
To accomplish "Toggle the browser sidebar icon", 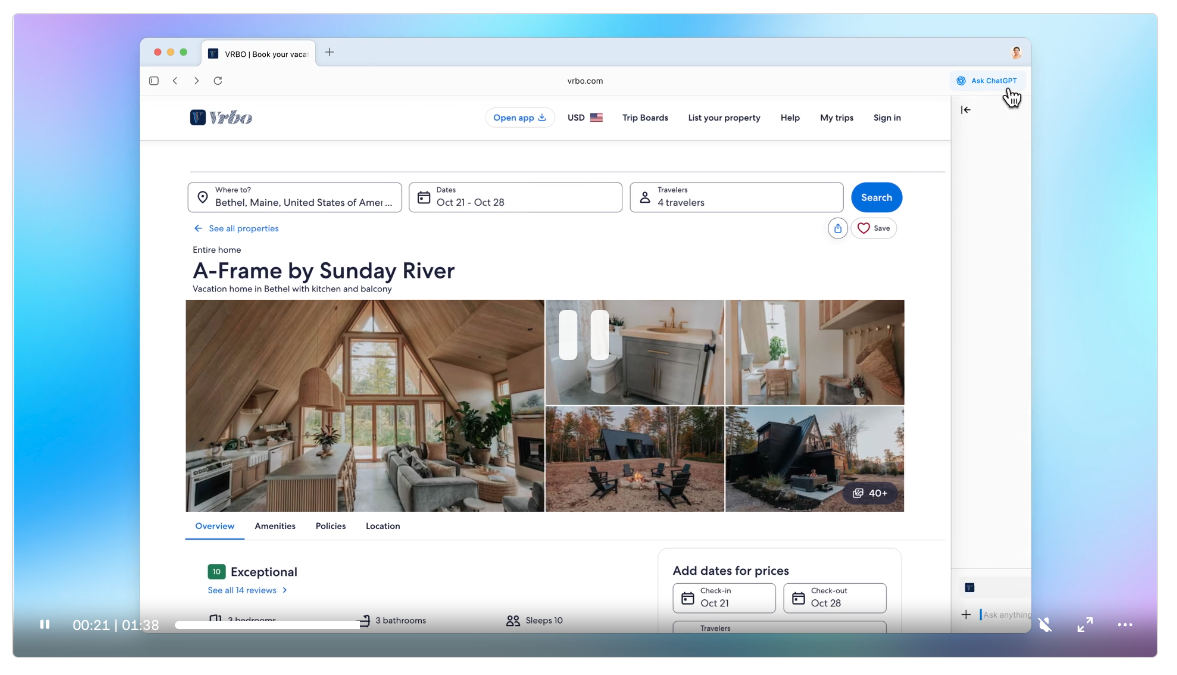I will [x=154, y=81].
